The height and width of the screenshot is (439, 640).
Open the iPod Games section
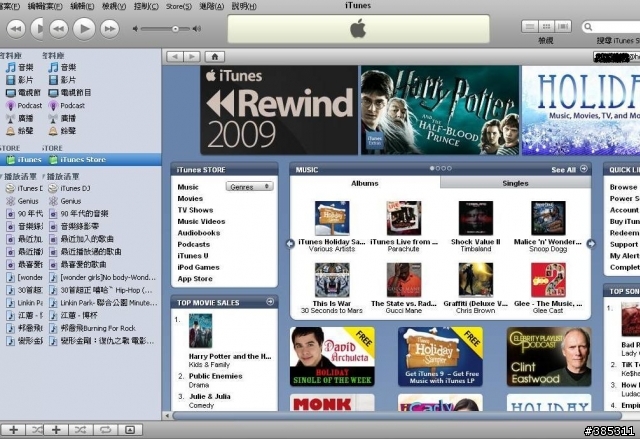198,267
